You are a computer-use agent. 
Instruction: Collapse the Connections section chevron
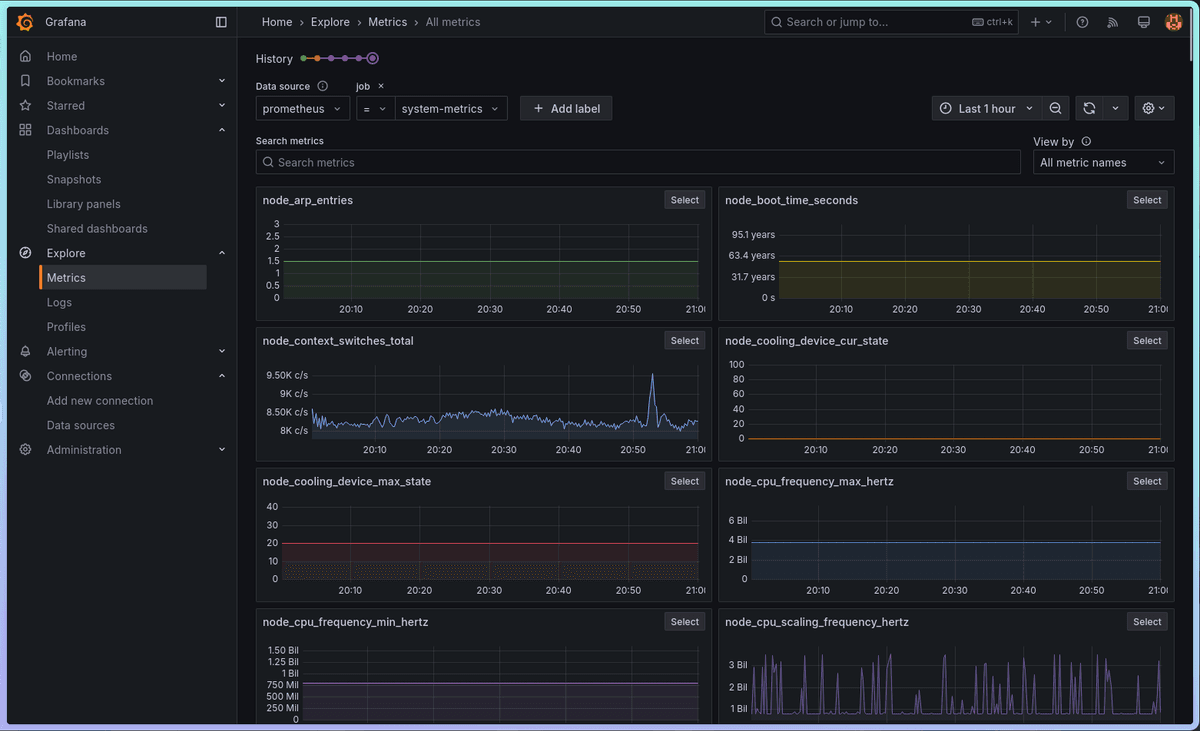click(222, 376)
